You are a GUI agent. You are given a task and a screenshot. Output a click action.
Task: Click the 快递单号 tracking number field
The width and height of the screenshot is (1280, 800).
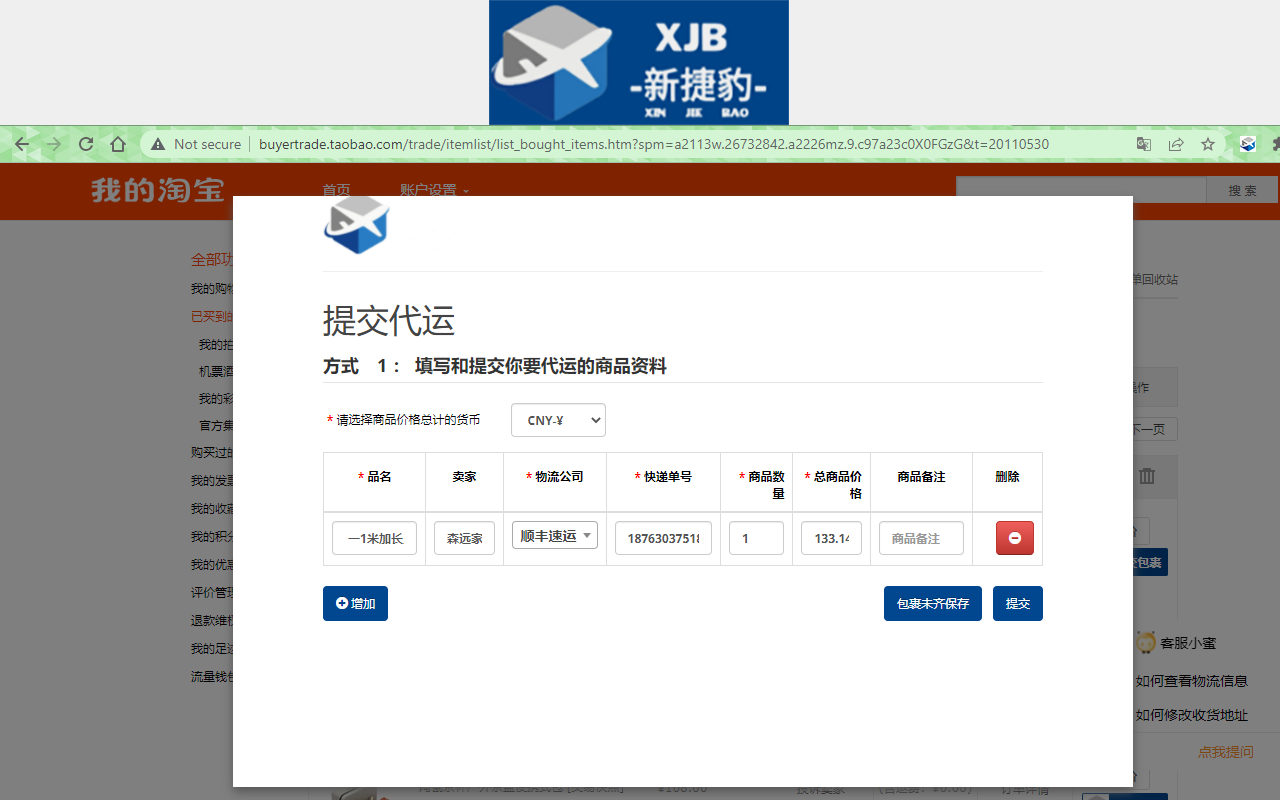(663, 538)
